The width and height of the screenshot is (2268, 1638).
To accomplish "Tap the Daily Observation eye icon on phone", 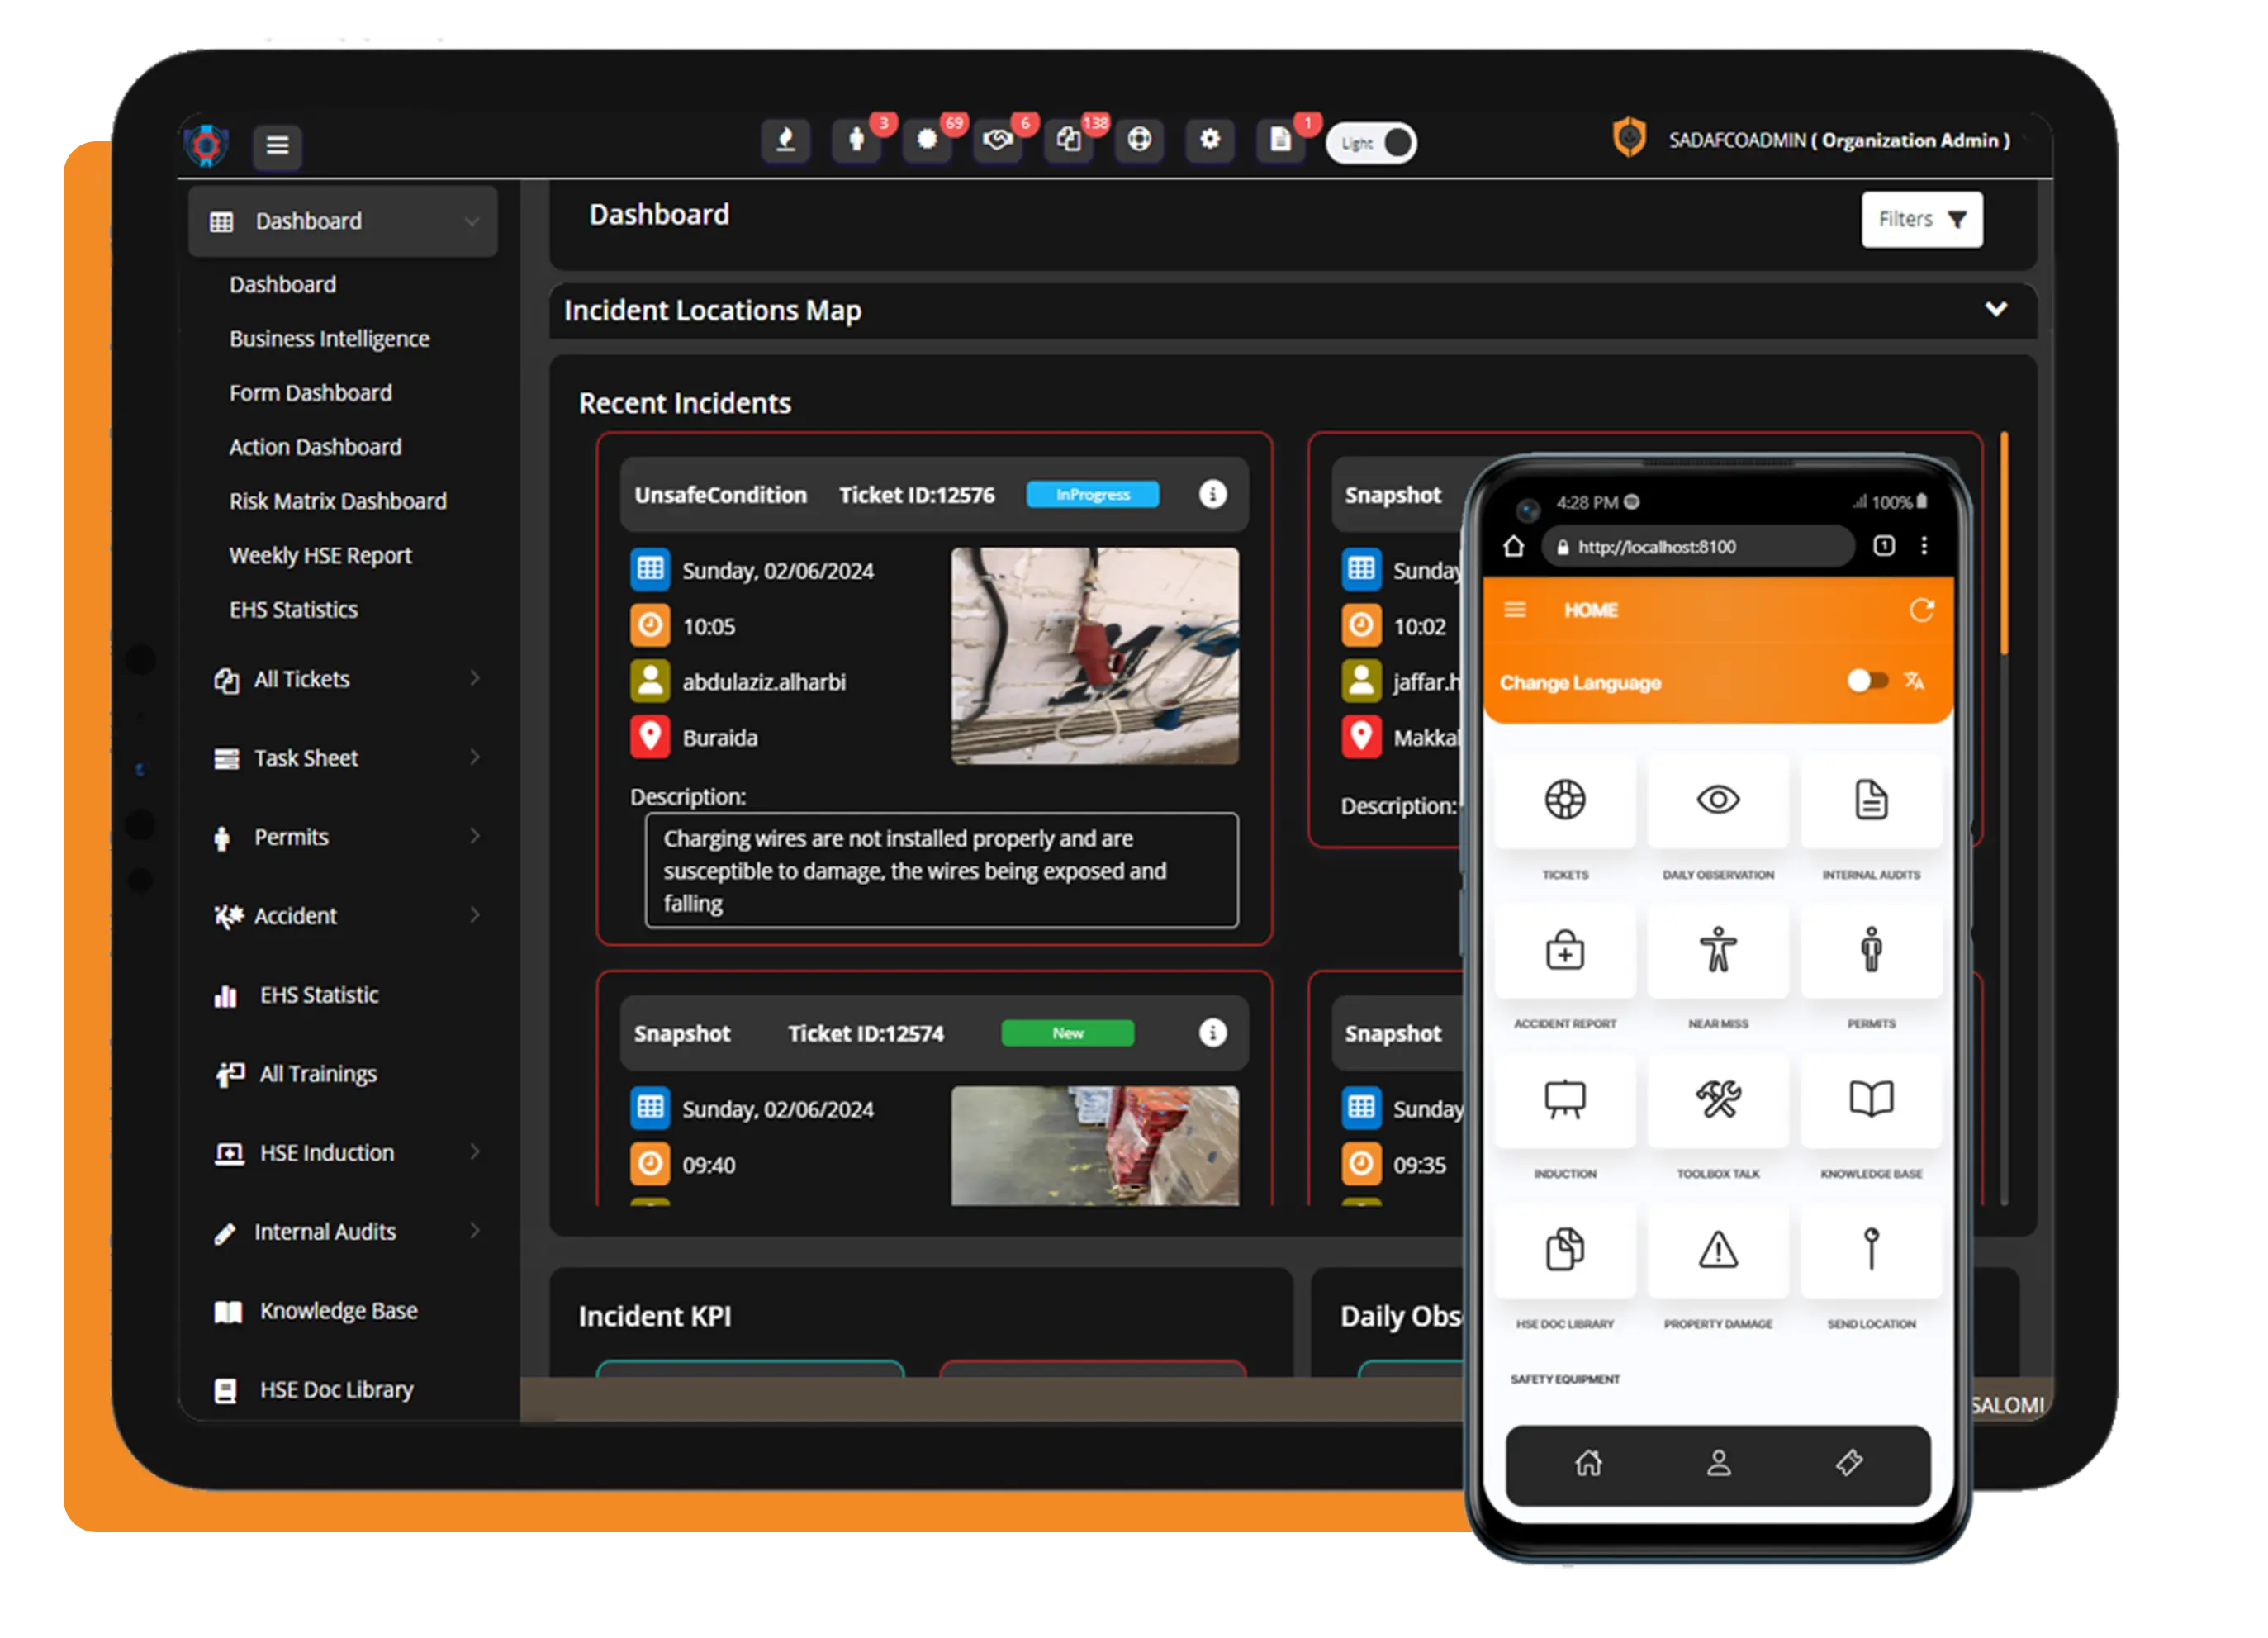I will (1717, 800).
